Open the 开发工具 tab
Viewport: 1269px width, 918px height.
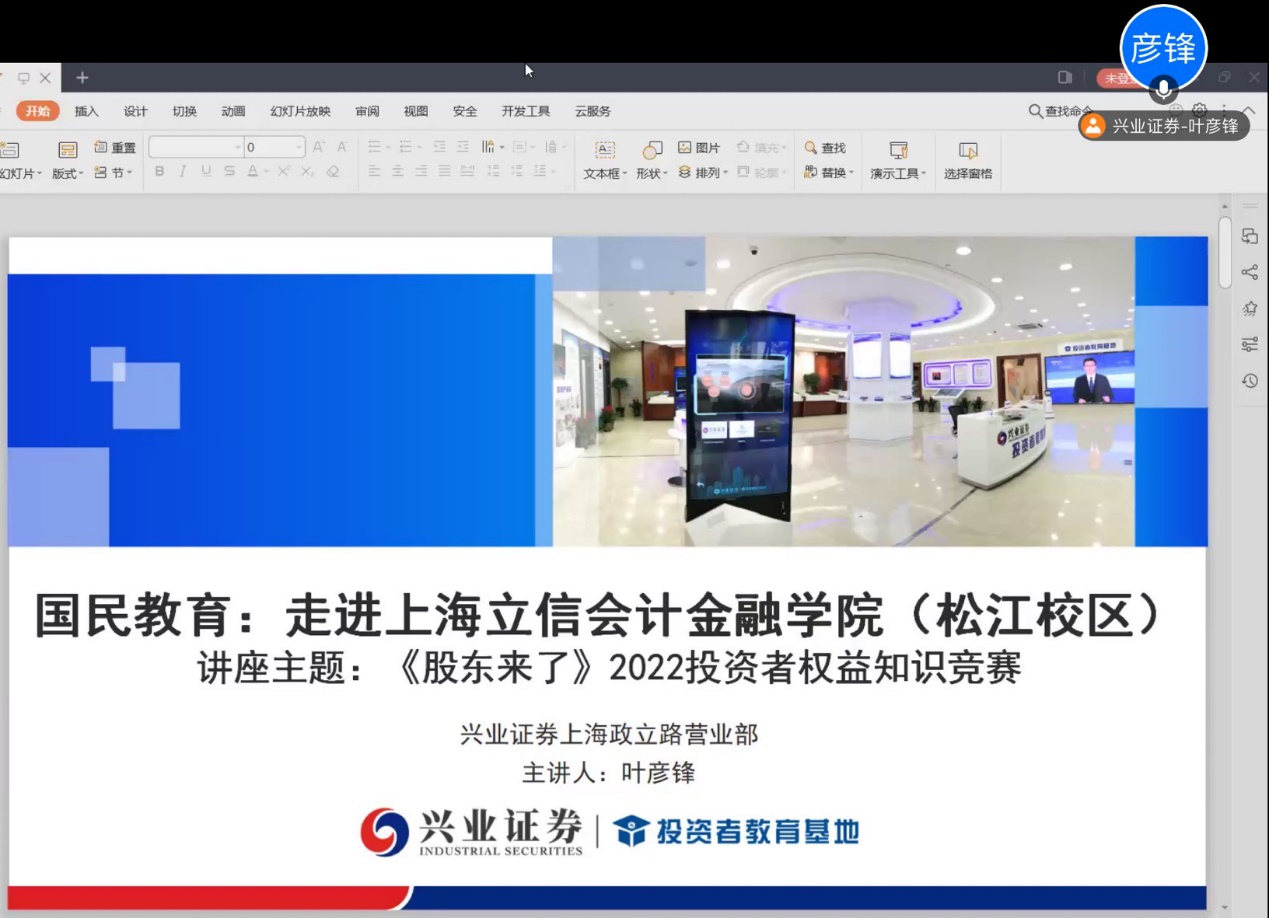pyautogui.click(x=526, y=111)
